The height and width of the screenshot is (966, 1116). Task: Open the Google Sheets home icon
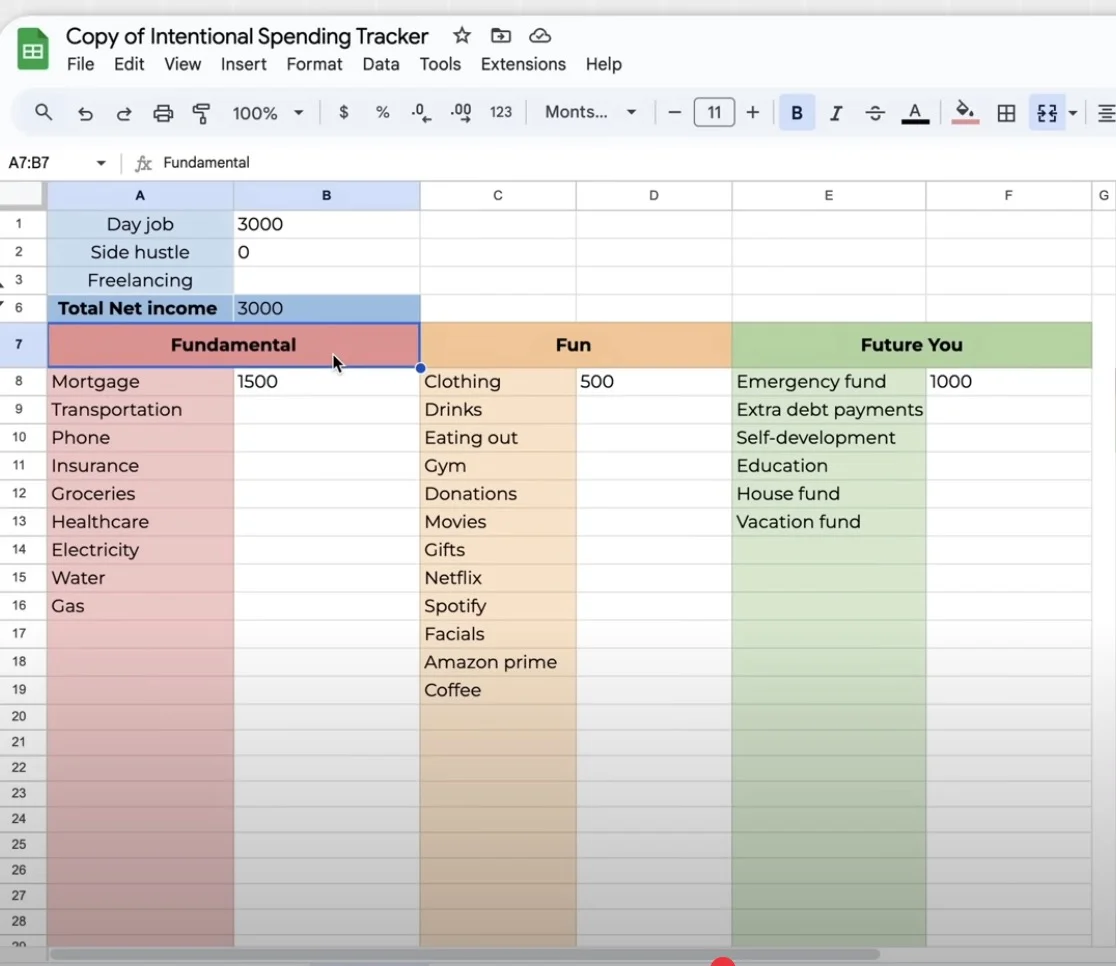coord(33,49)
